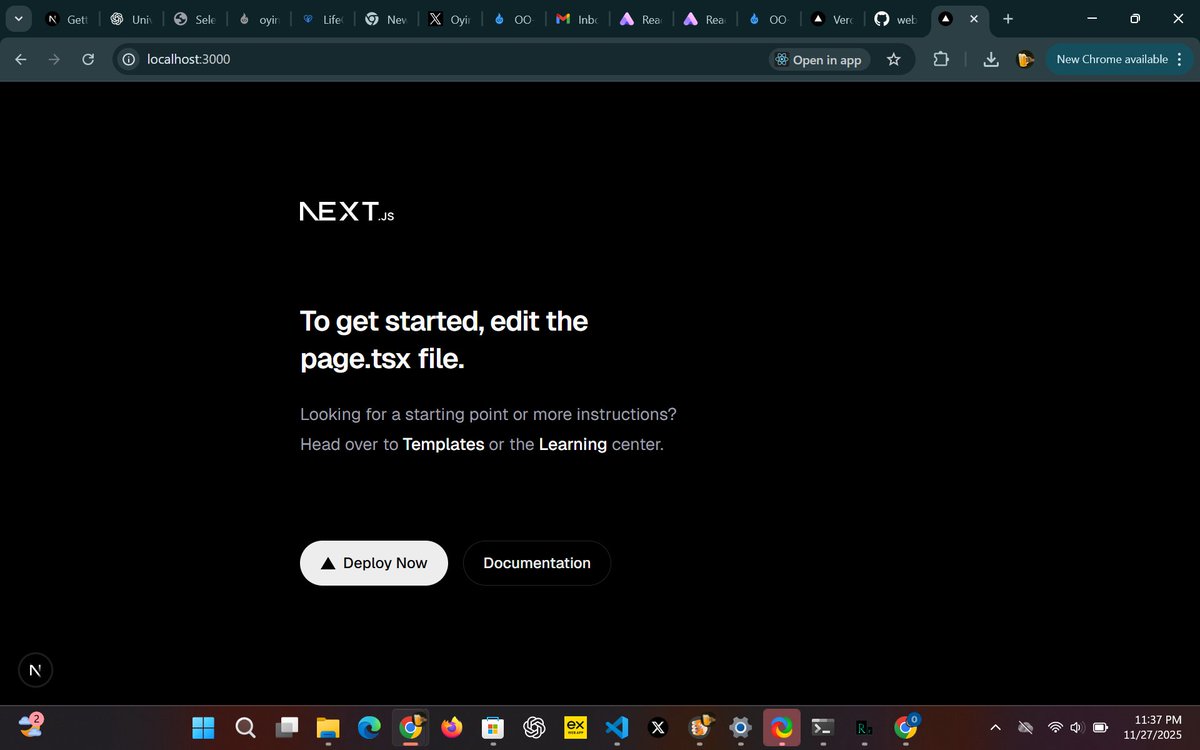Open the browser extensions puzzle icon
1200x750 pixels.
[x=940, y=59]
